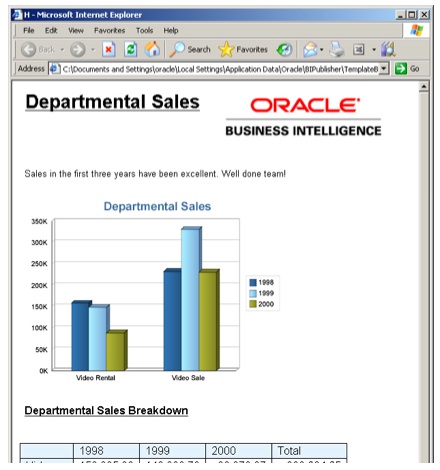Screen dimensions: 440x470
Task: Expand the Back button history dropdown arrow
Action: click(62, 50)
